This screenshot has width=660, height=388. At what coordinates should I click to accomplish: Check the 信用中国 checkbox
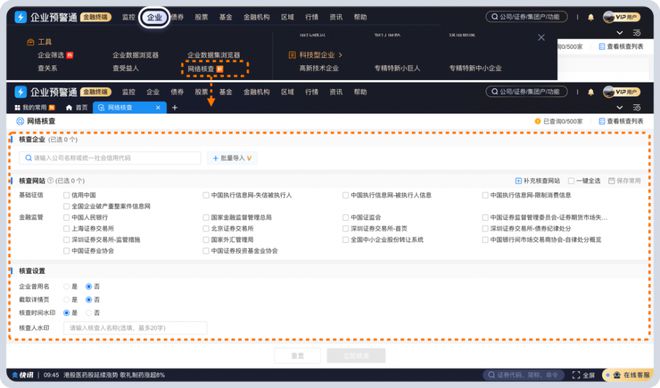click(66, 195)
